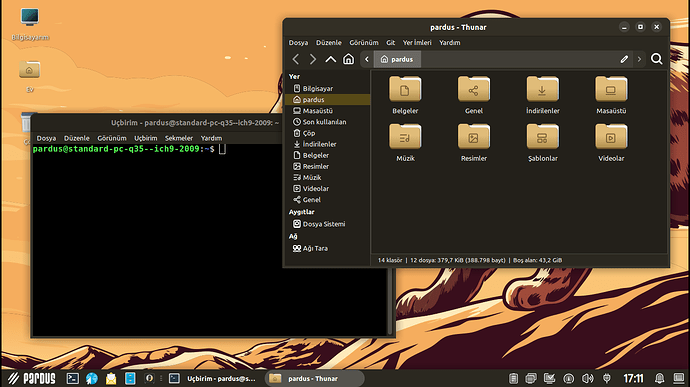
Task: Select Resimler in Thunar sidebar
Action: 327,166
